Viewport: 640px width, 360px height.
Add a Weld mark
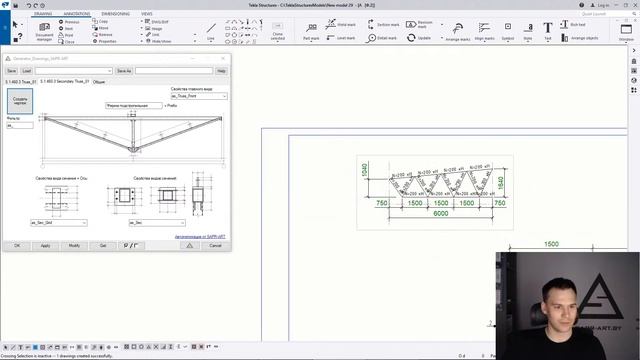point(341,24)
